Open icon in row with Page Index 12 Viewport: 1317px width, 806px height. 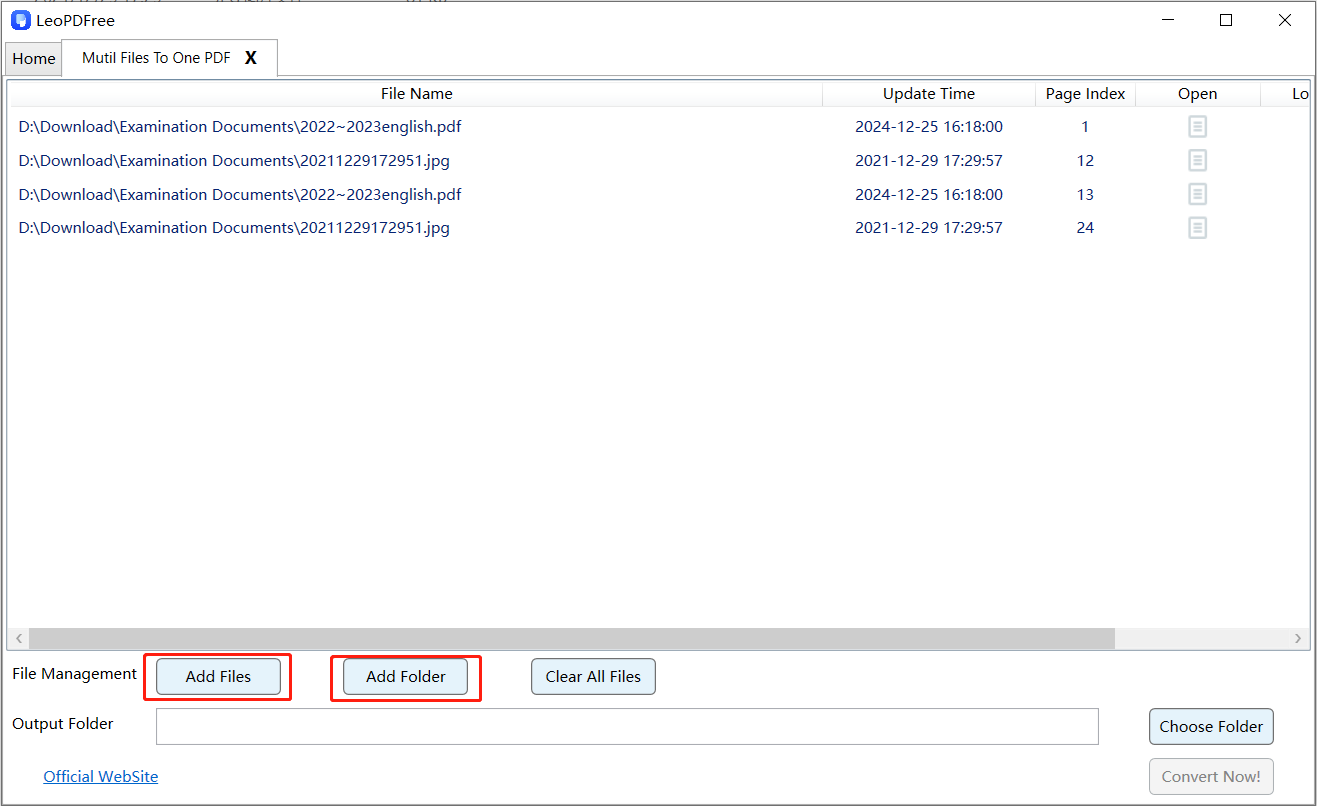[1197, 161]
